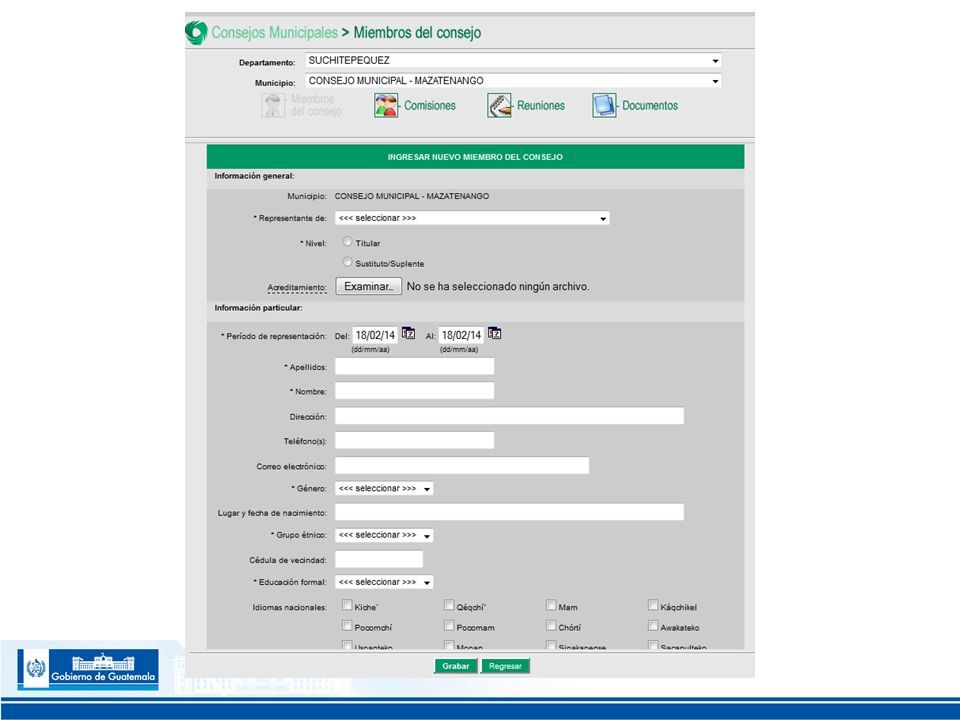Open the Educación formal dropdown
The width and height of the screenshot is (960, 720).
tap(384, 582)
